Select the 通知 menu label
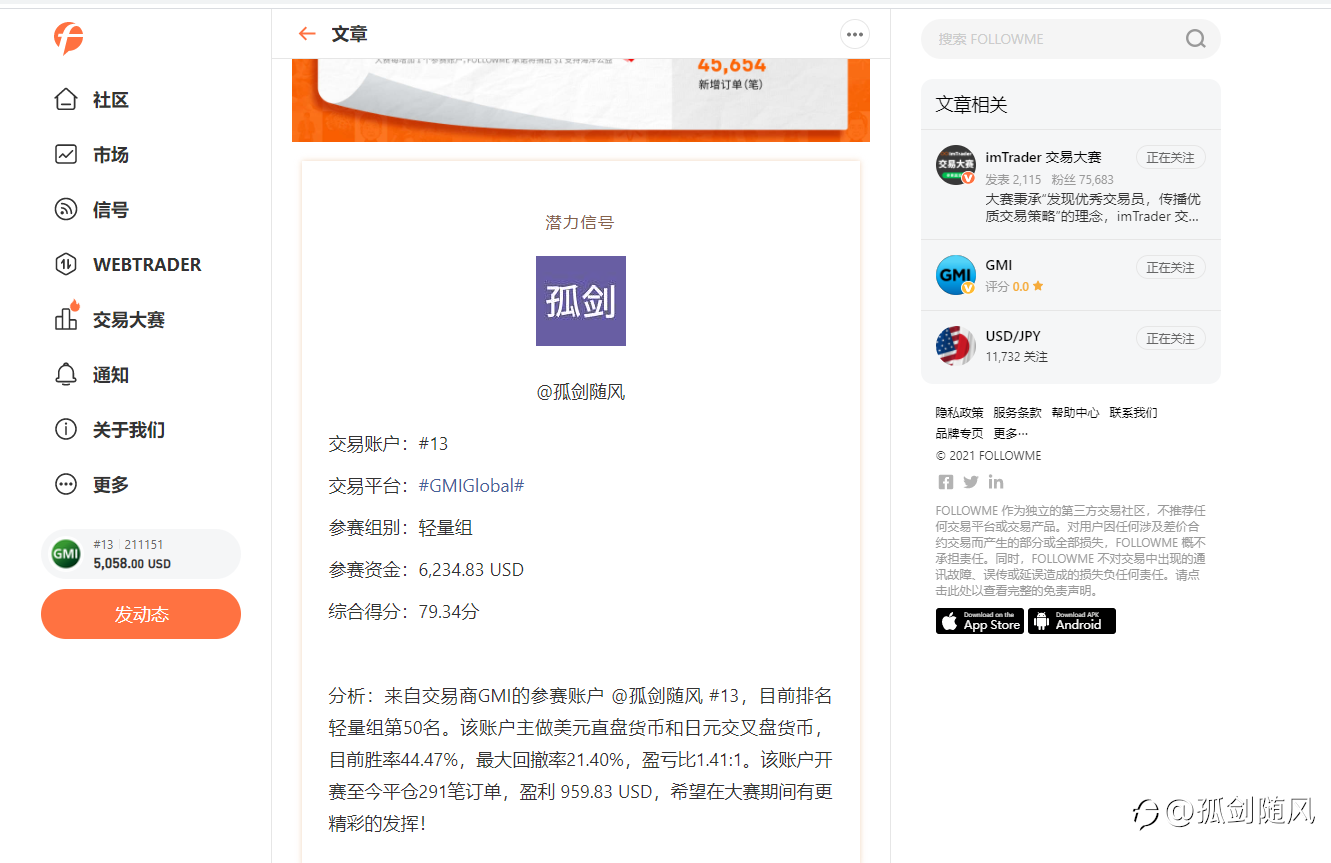Screen dimensions: 1331x863 [x=111, y=375]
